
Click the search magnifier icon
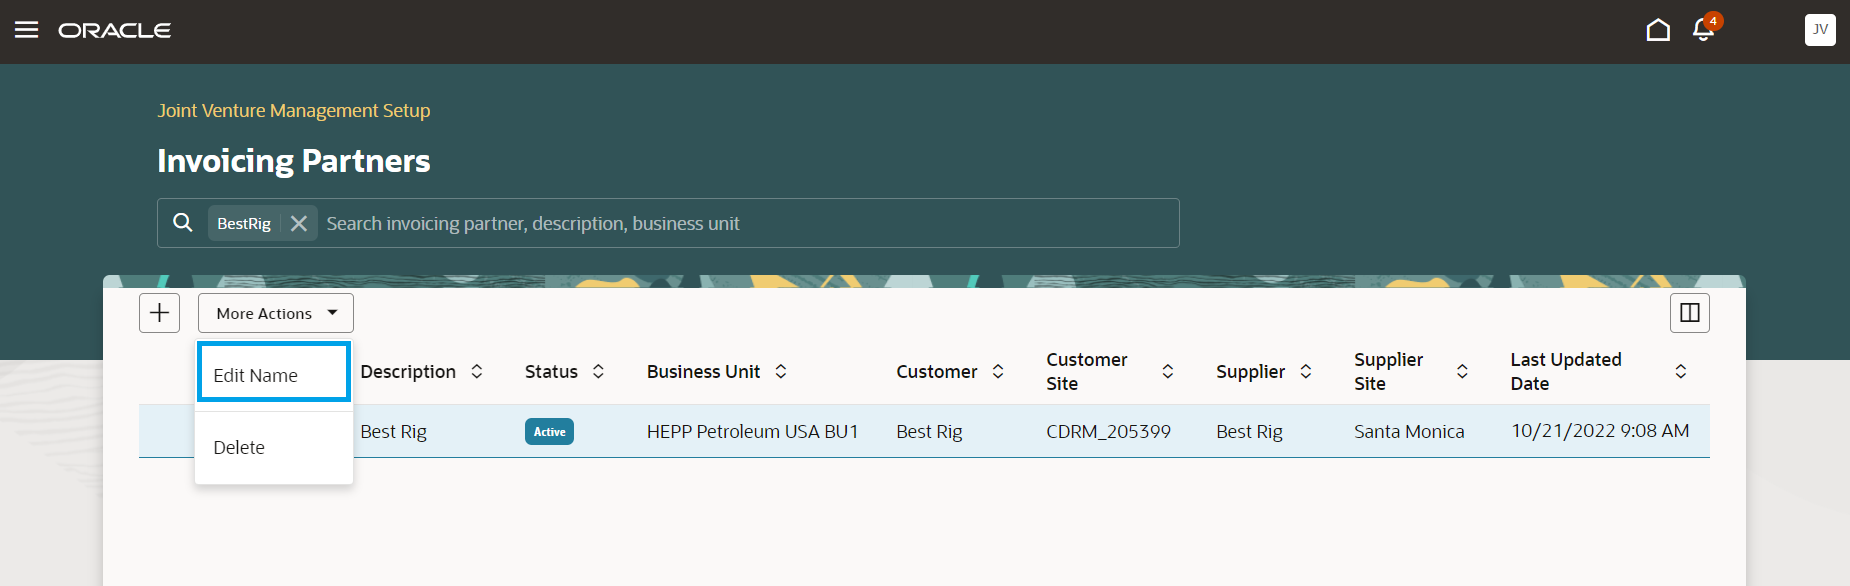click(x=183, y=223)
